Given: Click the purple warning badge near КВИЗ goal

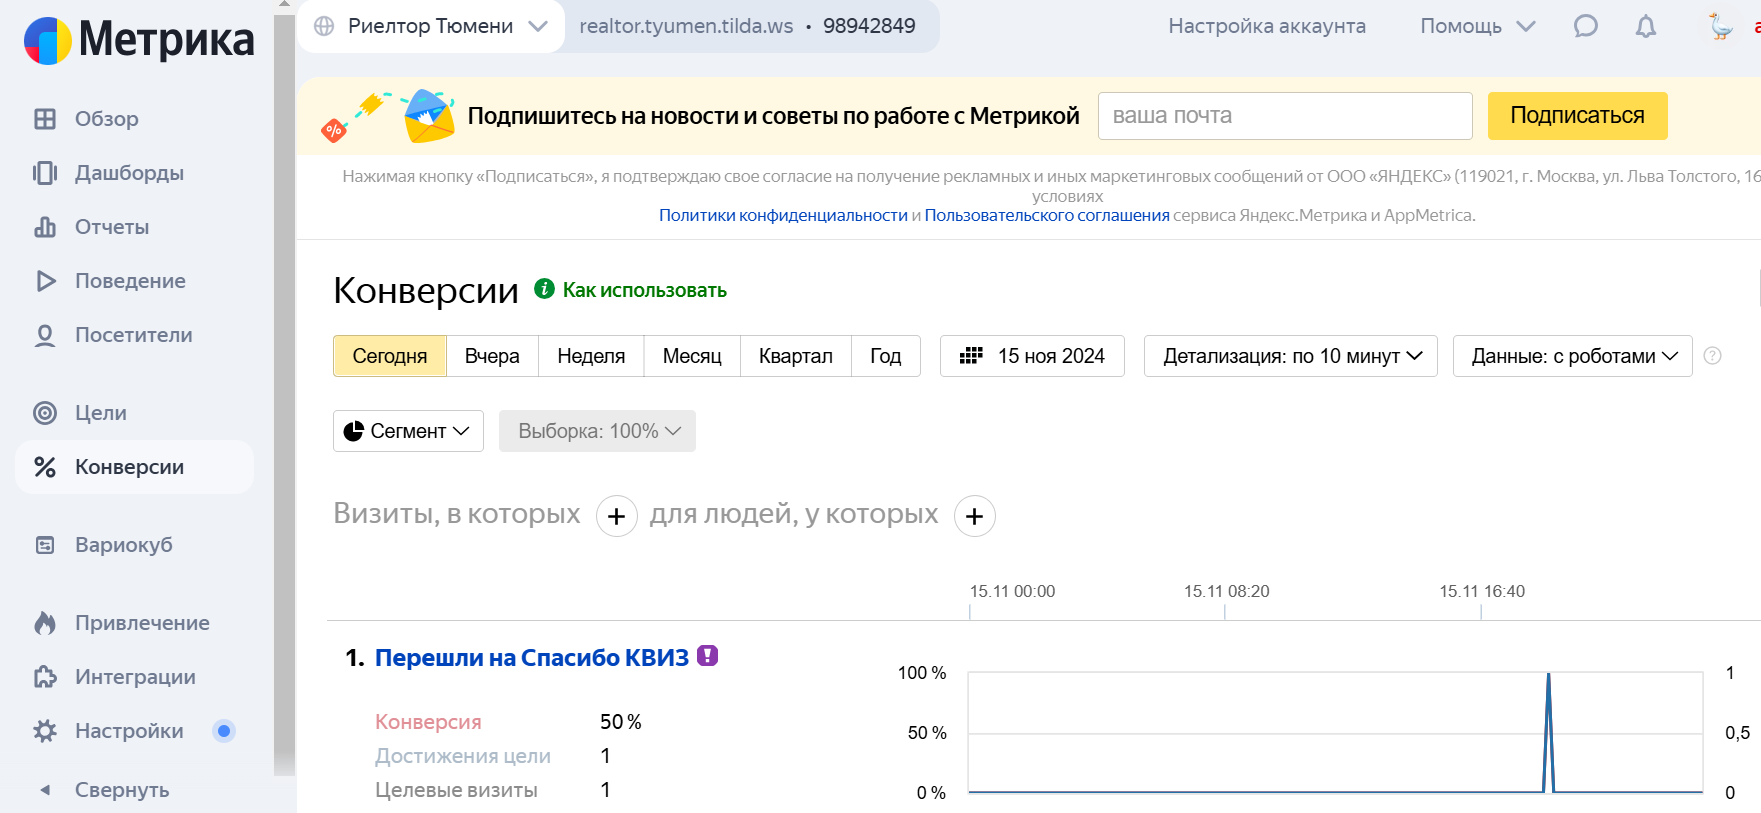Looking at the screenshot, I should (x=707, y=656).
